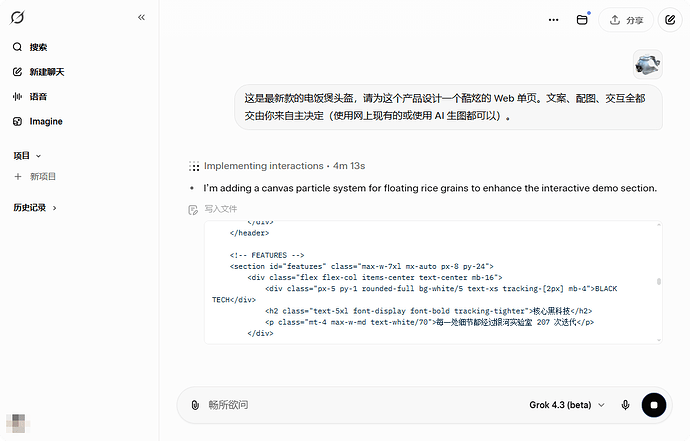Create a new project

35,176
